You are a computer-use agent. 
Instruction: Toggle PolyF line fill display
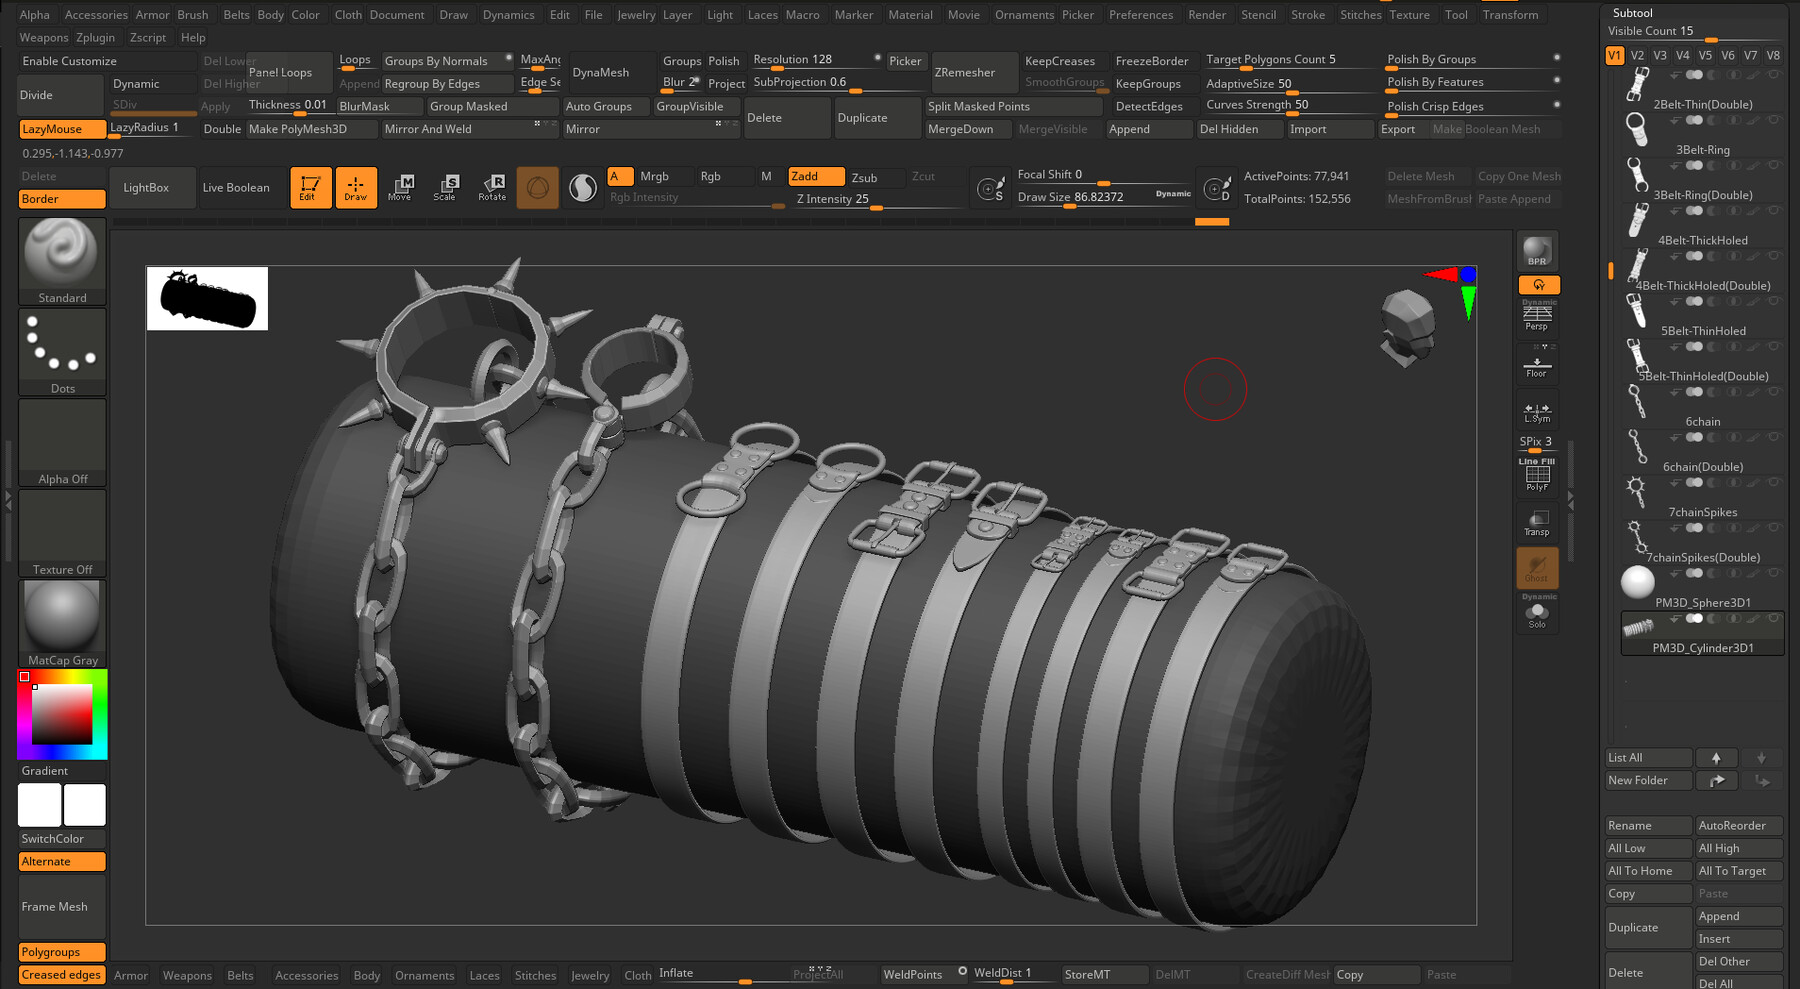(1537, 475)
